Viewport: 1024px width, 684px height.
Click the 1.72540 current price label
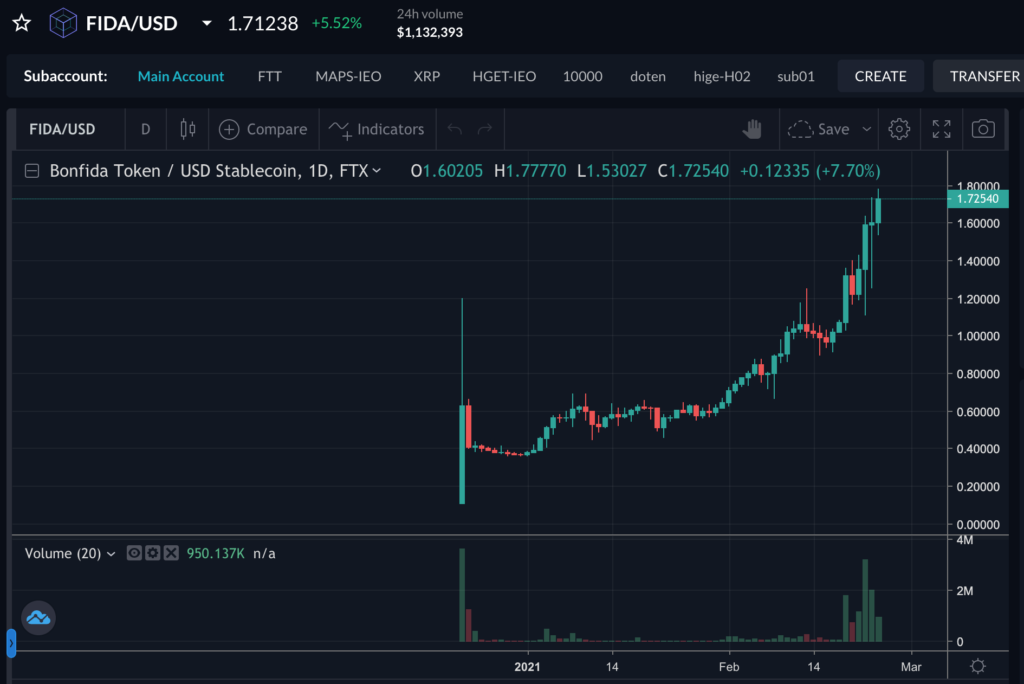[x=978, y=199]
